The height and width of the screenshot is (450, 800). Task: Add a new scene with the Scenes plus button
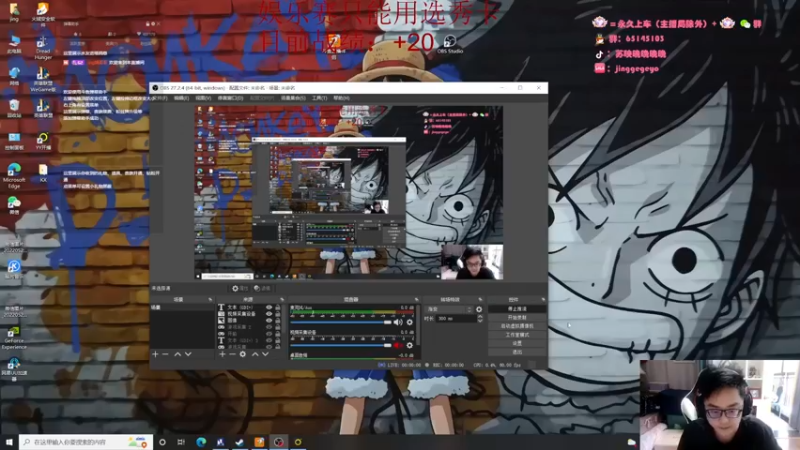click(x=155, y=354)
